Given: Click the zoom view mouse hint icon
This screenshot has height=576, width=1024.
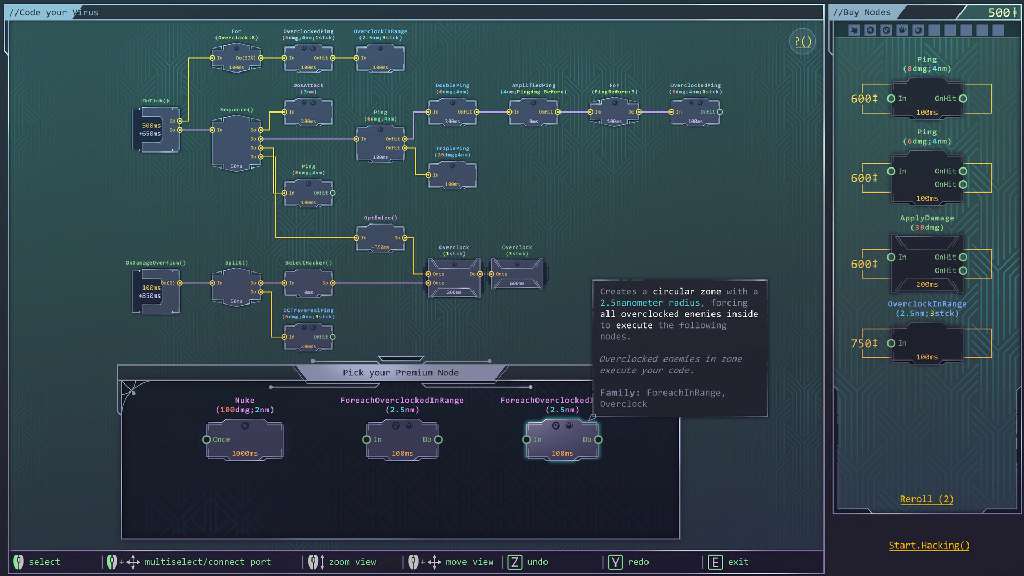Looking at the screenshot, I should 316,562.
